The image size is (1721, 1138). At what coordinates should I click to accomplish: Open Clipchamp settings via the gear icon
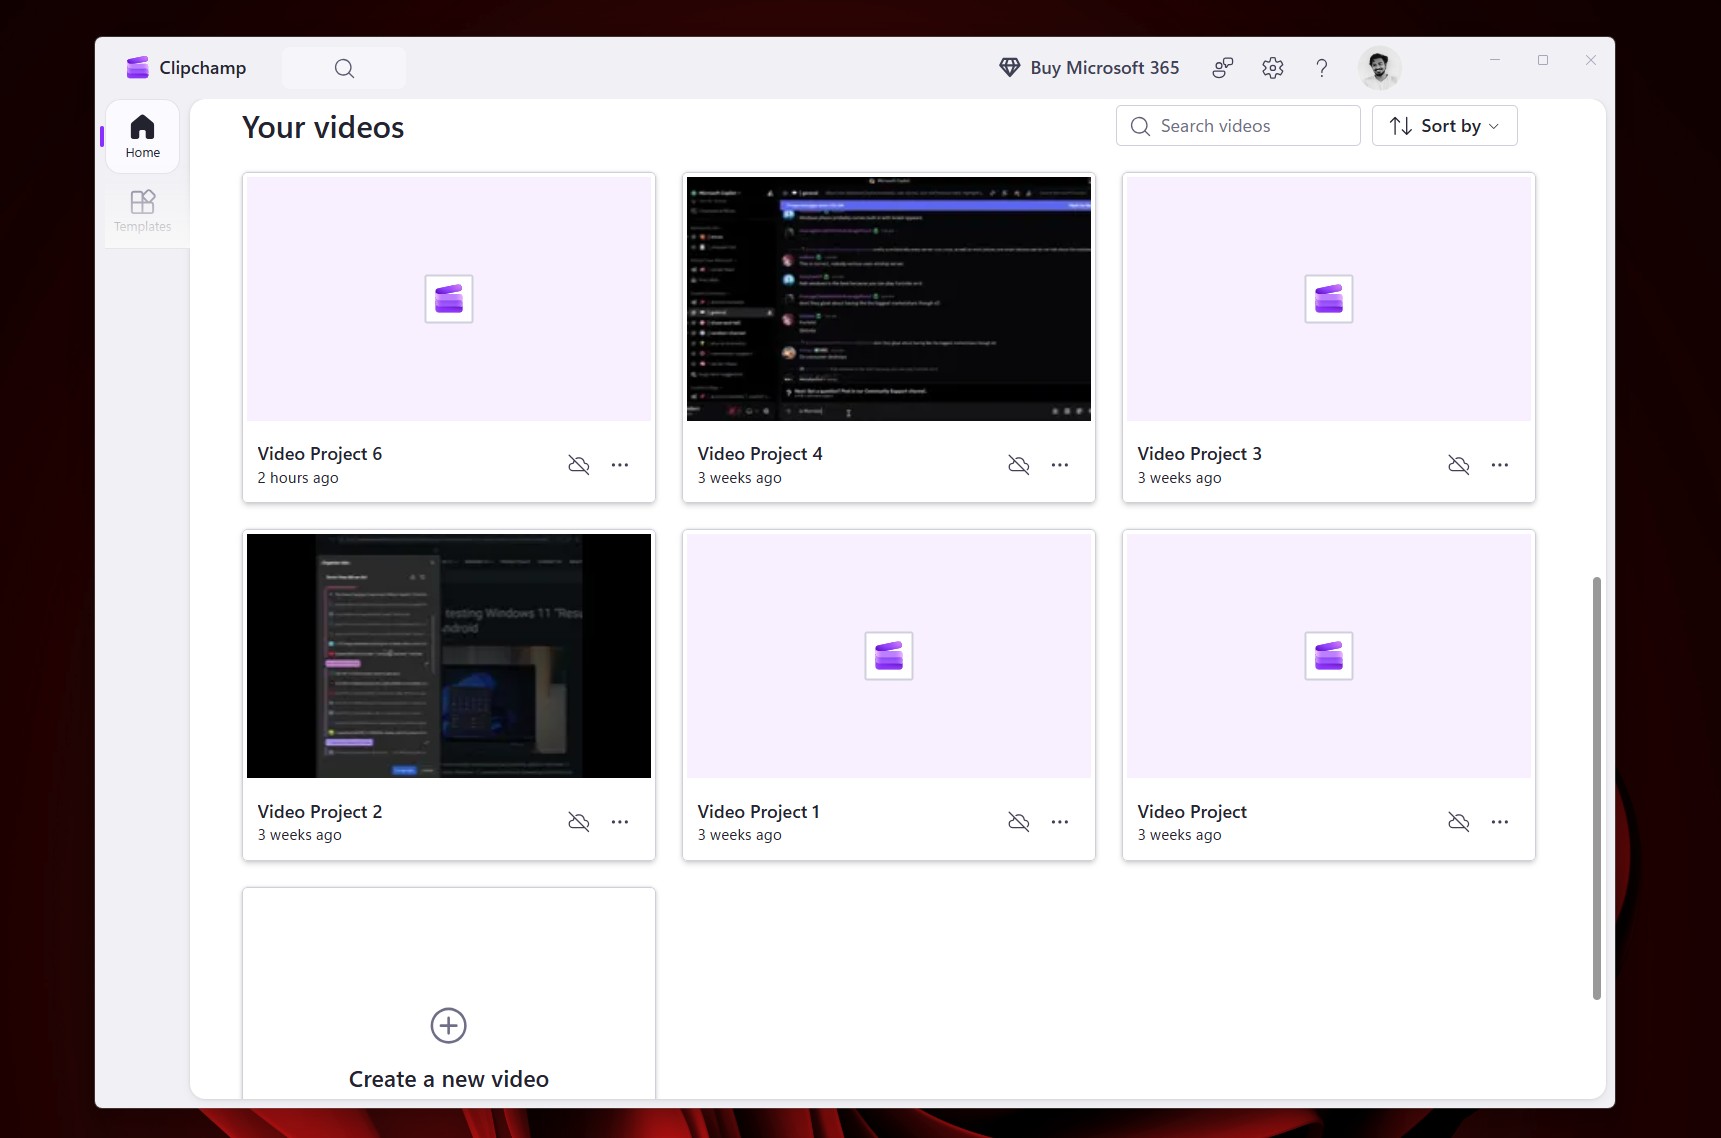click(1272, 67)
